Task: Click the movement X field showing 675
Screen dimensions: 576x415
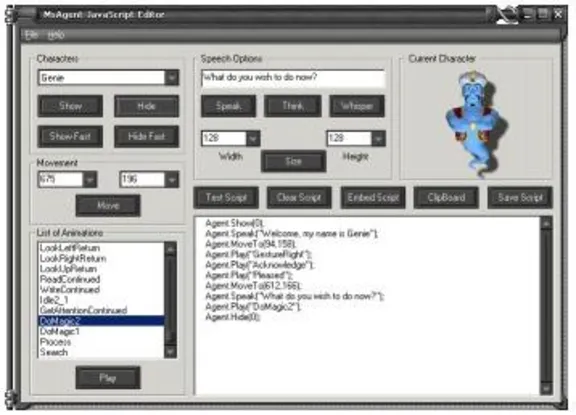Action: pyautogui.click(x=61, y=180)
